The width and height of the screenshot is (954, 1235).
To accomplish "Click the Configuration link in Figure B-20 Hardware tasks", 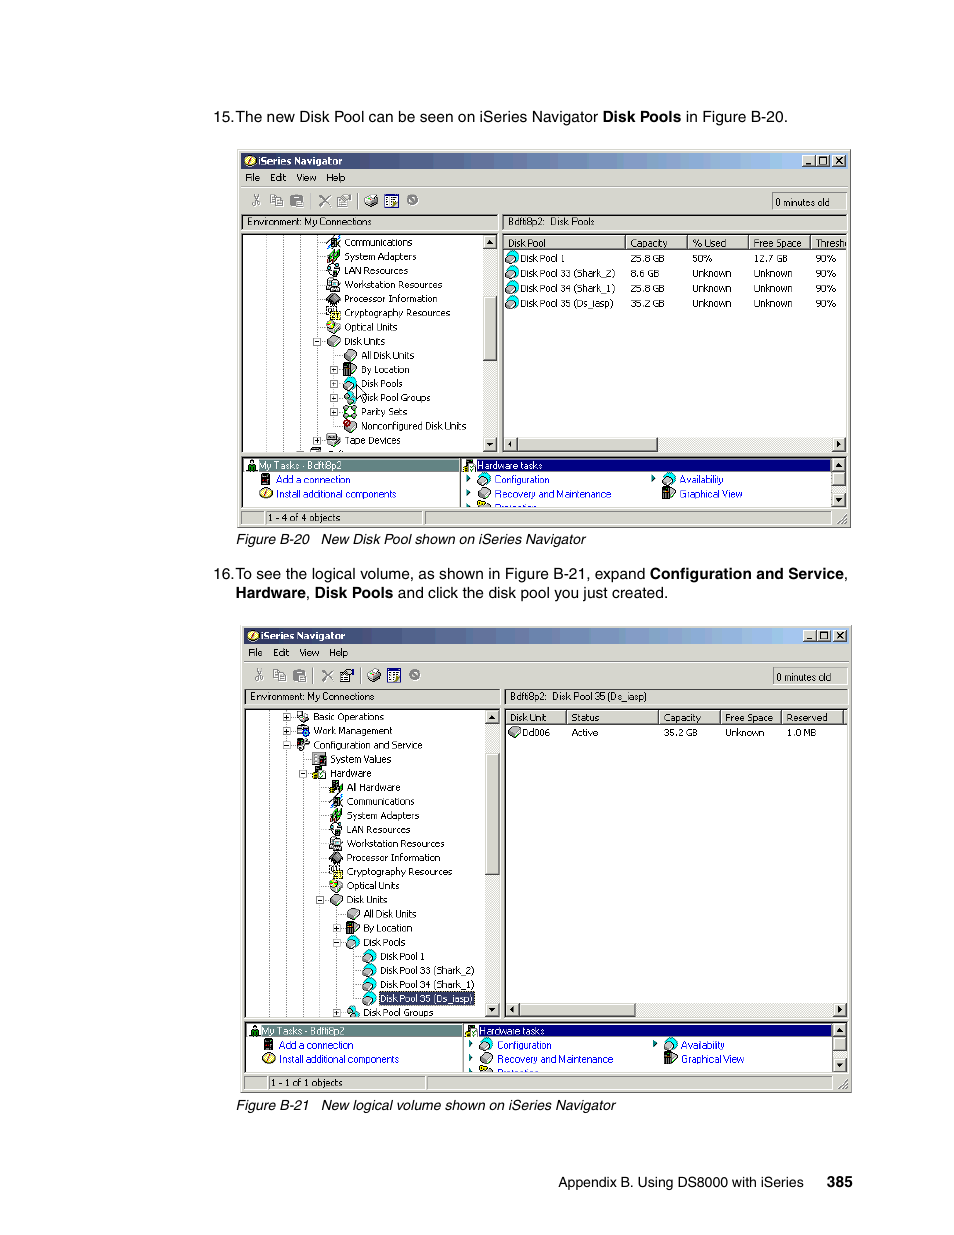I will (522, 480).
